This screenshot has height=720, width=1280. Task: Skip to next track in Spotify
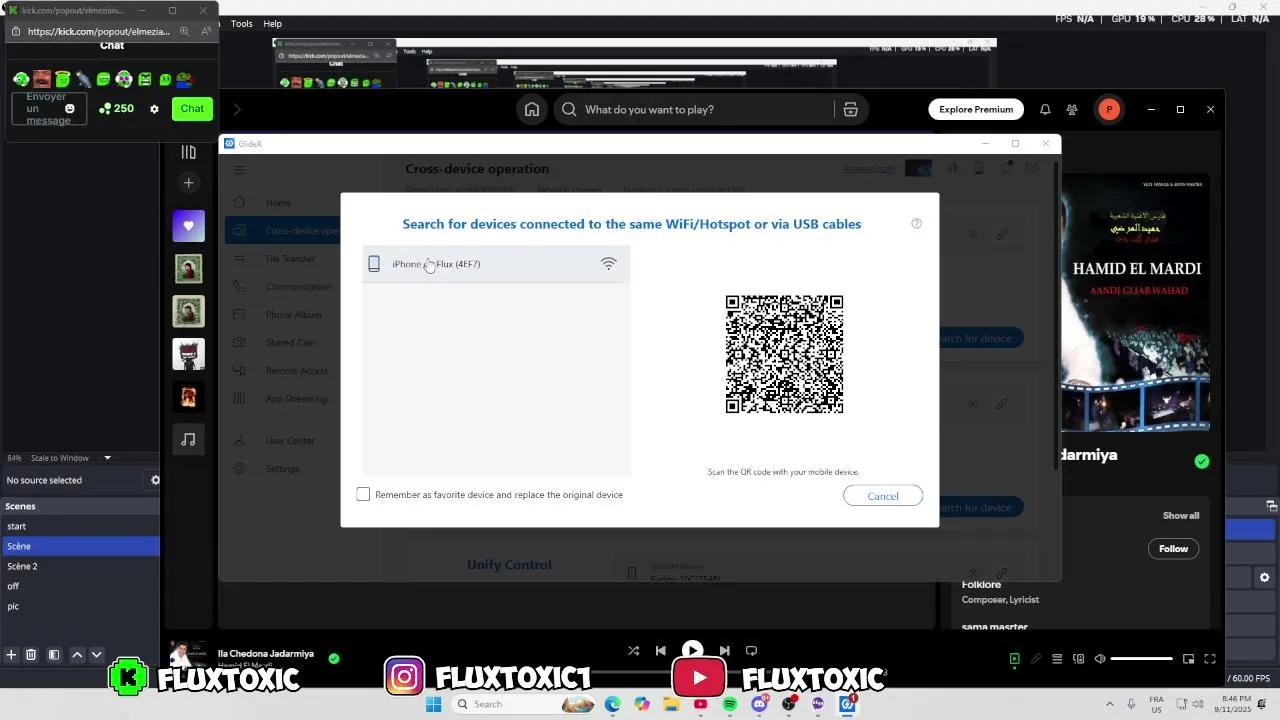(x=724, y=650)
